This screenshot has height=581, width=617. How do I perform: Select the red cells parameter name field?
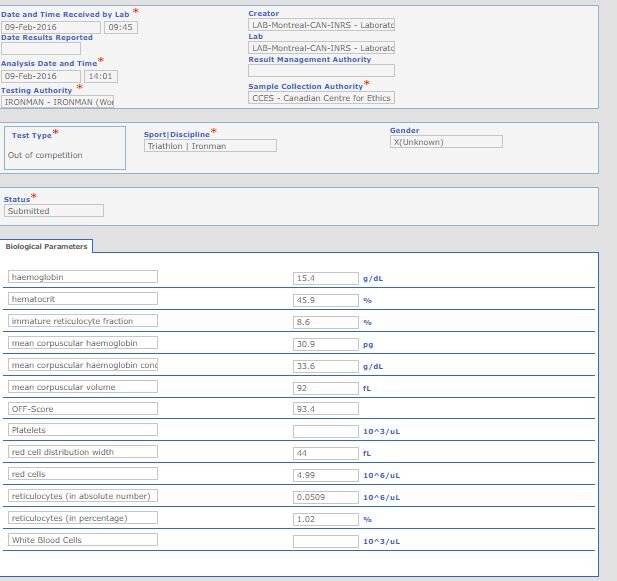[x=83, y=474]
